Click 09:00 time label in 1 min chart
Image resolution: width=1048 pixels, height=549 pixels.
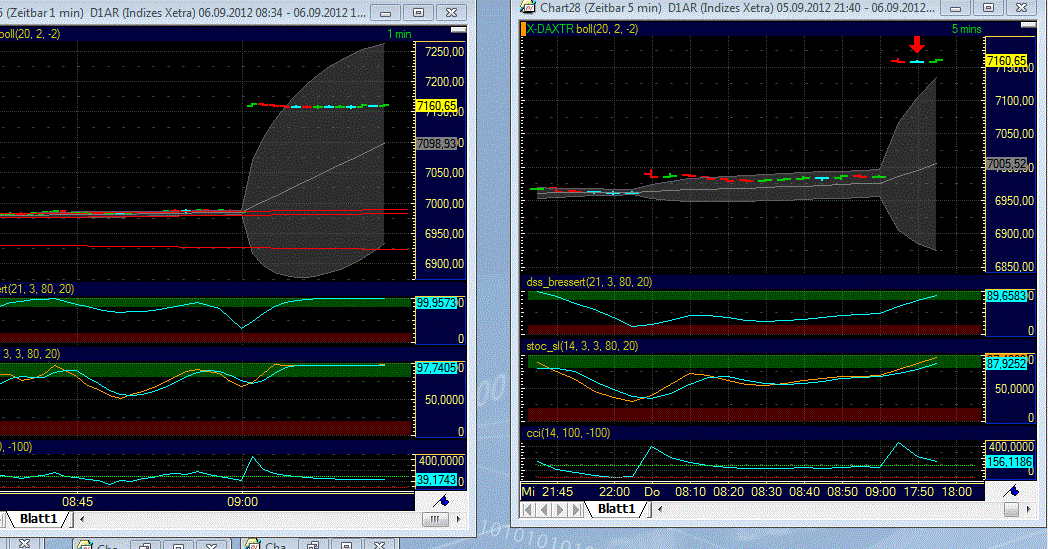pyautogui.click(x=242, y=502)
